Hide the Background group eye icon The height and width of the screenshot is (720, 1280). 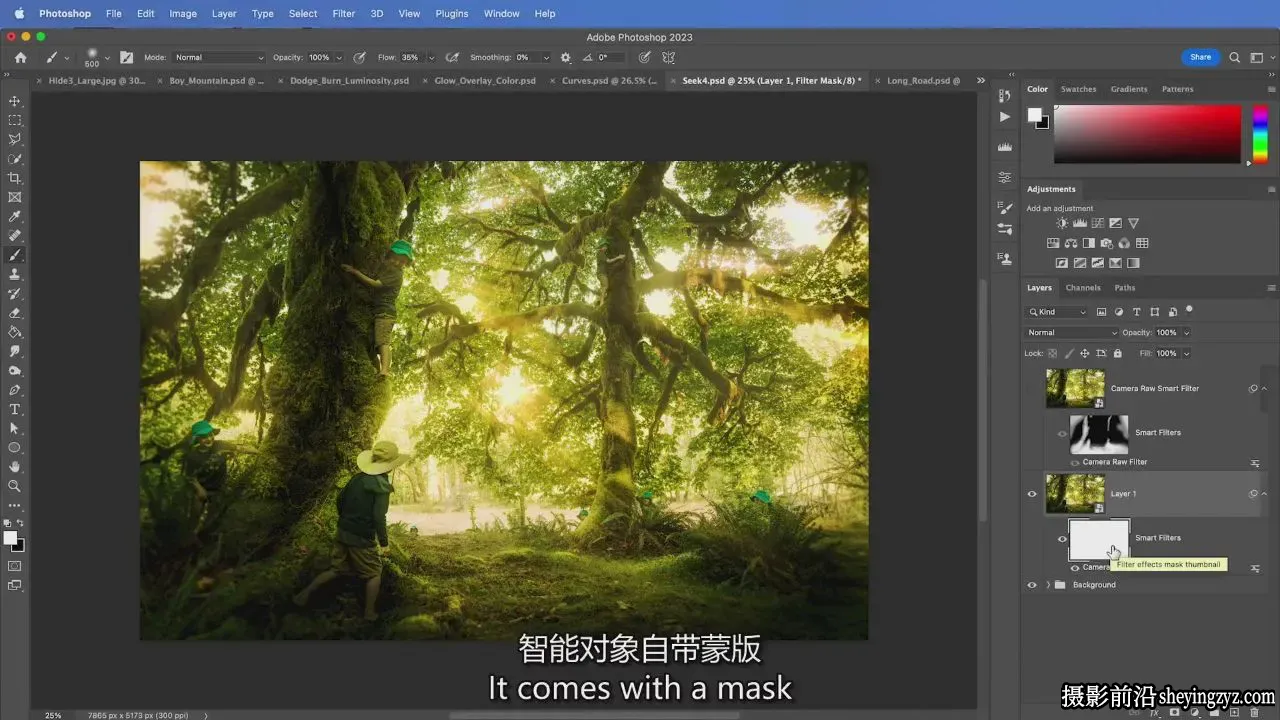tap(1032, 585)
